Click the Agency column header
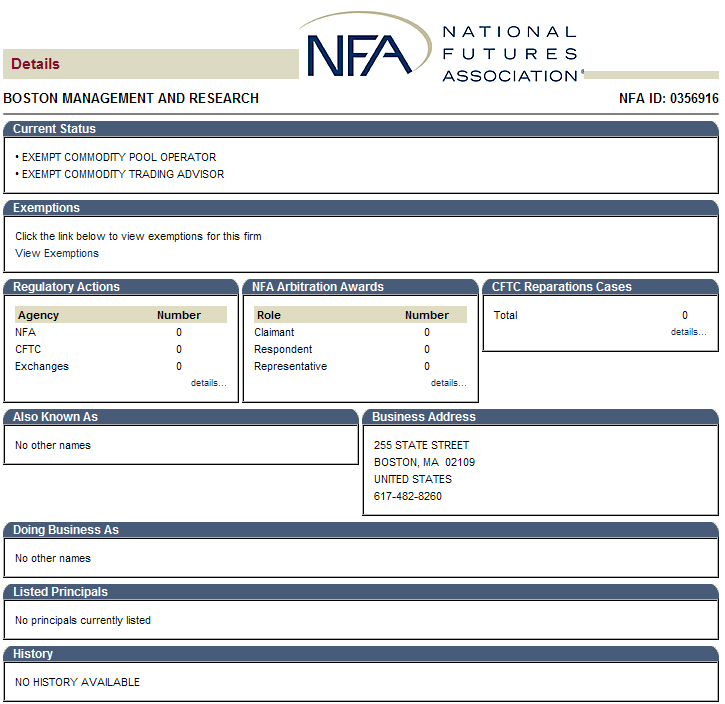Viewport: 725px width, 704px height. click(x=38, y=315)
